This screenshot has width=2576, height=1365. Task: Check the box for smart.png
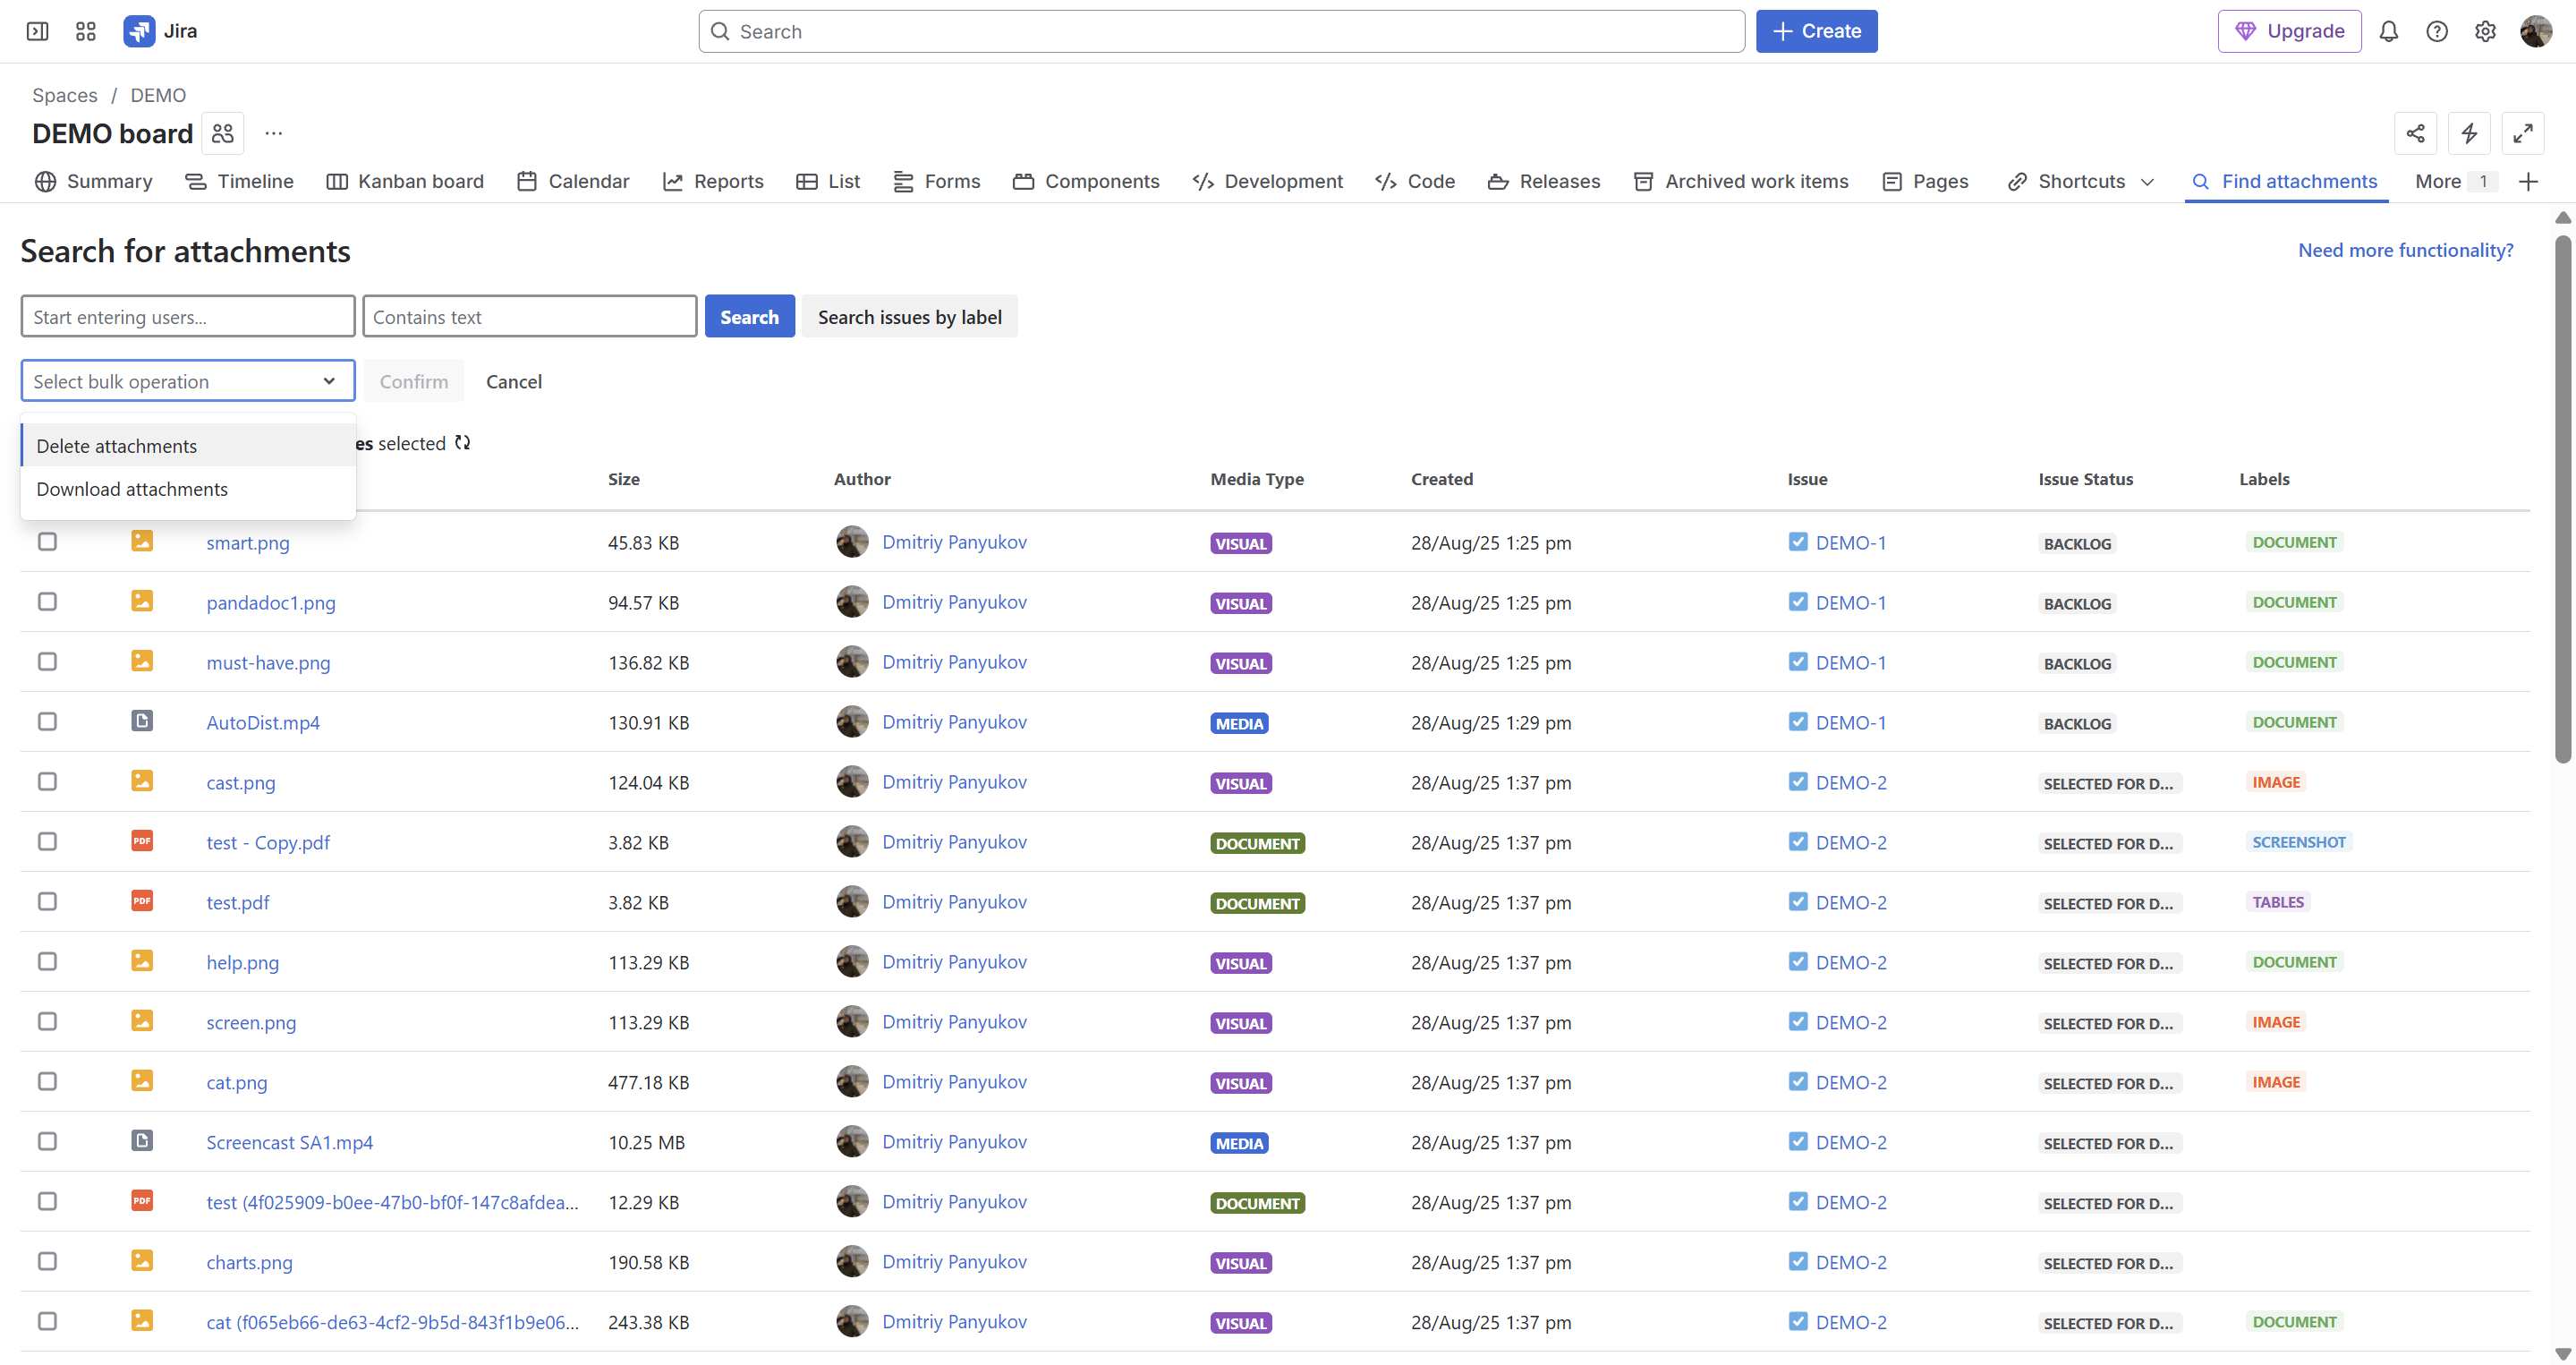(x=47, y=542)
